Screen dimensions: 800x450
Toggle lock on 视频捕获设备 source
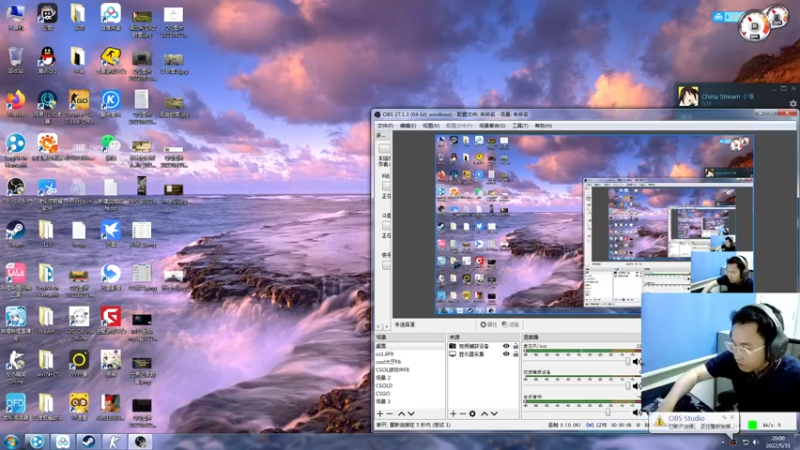click(x=515, y=346)
